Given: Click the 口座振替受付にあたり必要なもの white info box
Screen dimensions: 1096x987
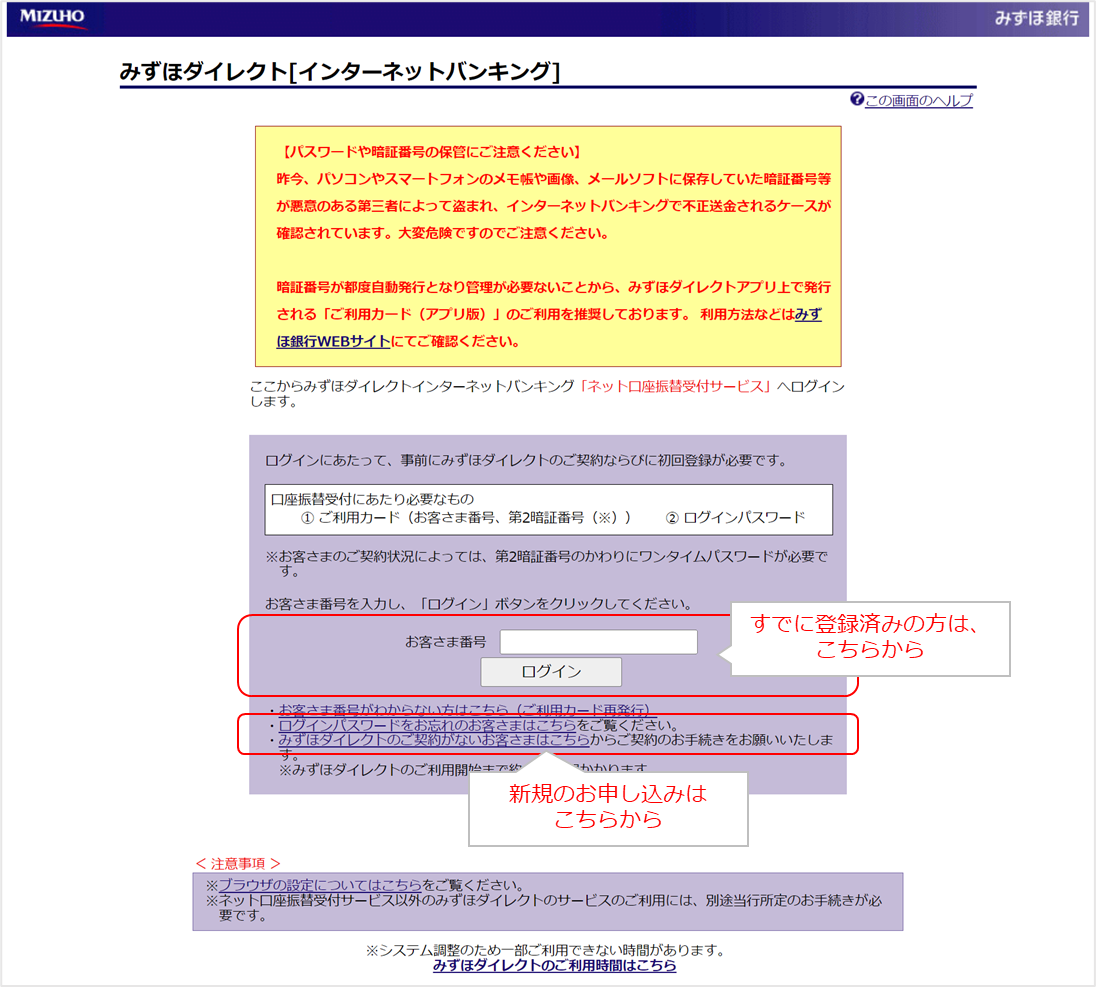Looking at the screenshot, I should click(548, 509).
